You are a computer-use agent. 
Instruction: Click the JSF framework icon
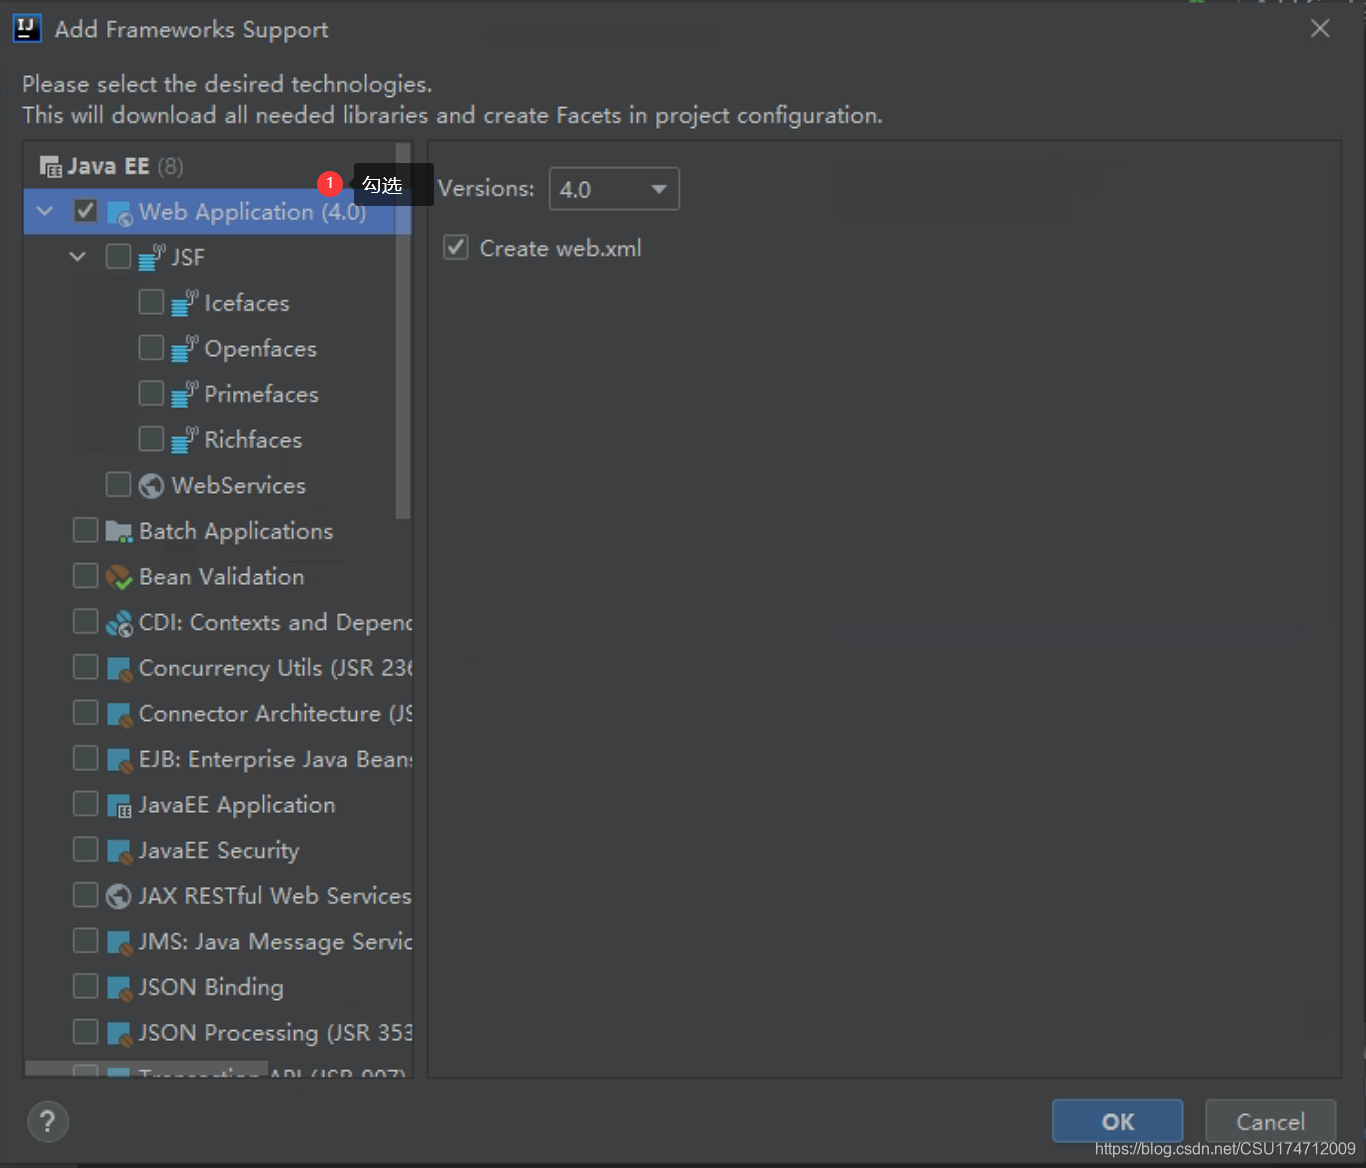coord(151,258)
